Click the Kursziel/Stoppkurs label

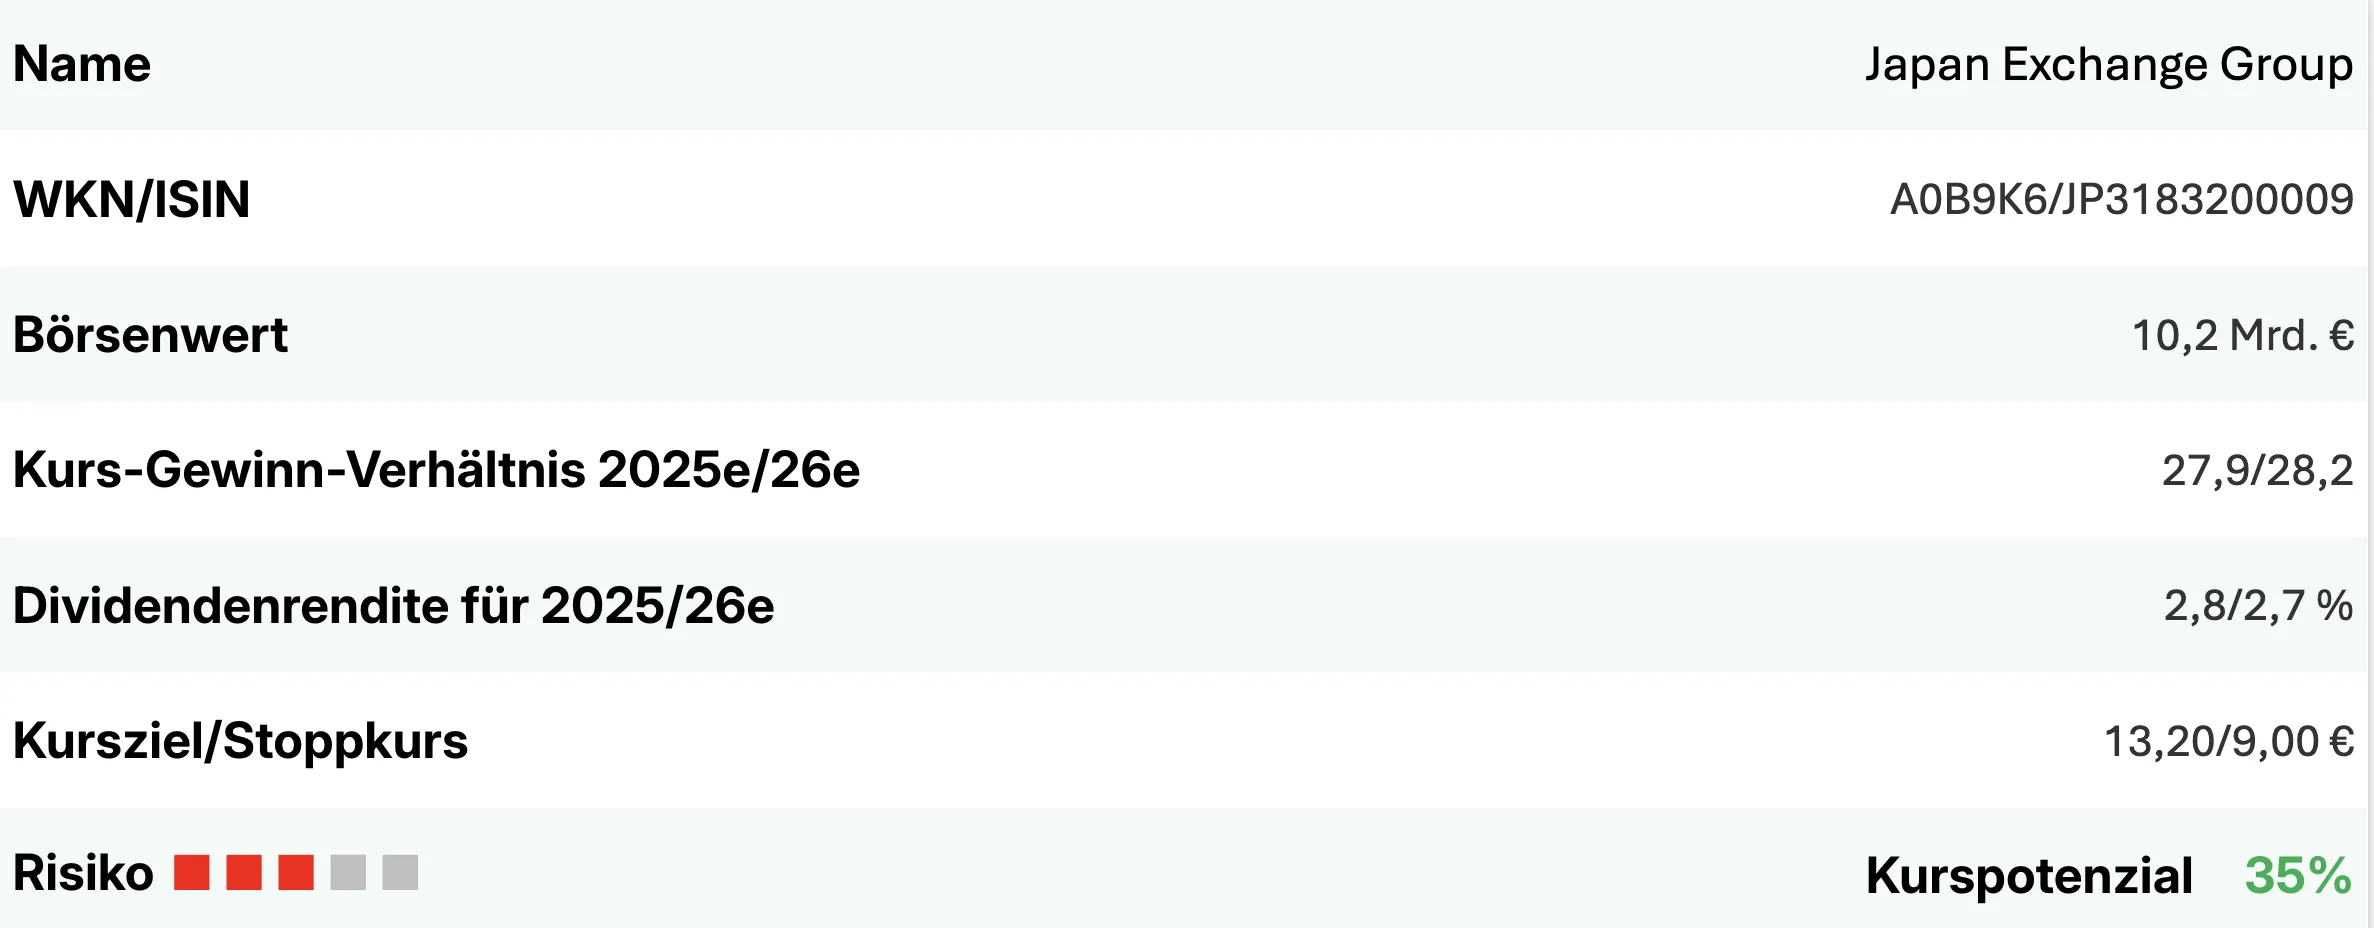pyautogui.click(x=240, y=741)
